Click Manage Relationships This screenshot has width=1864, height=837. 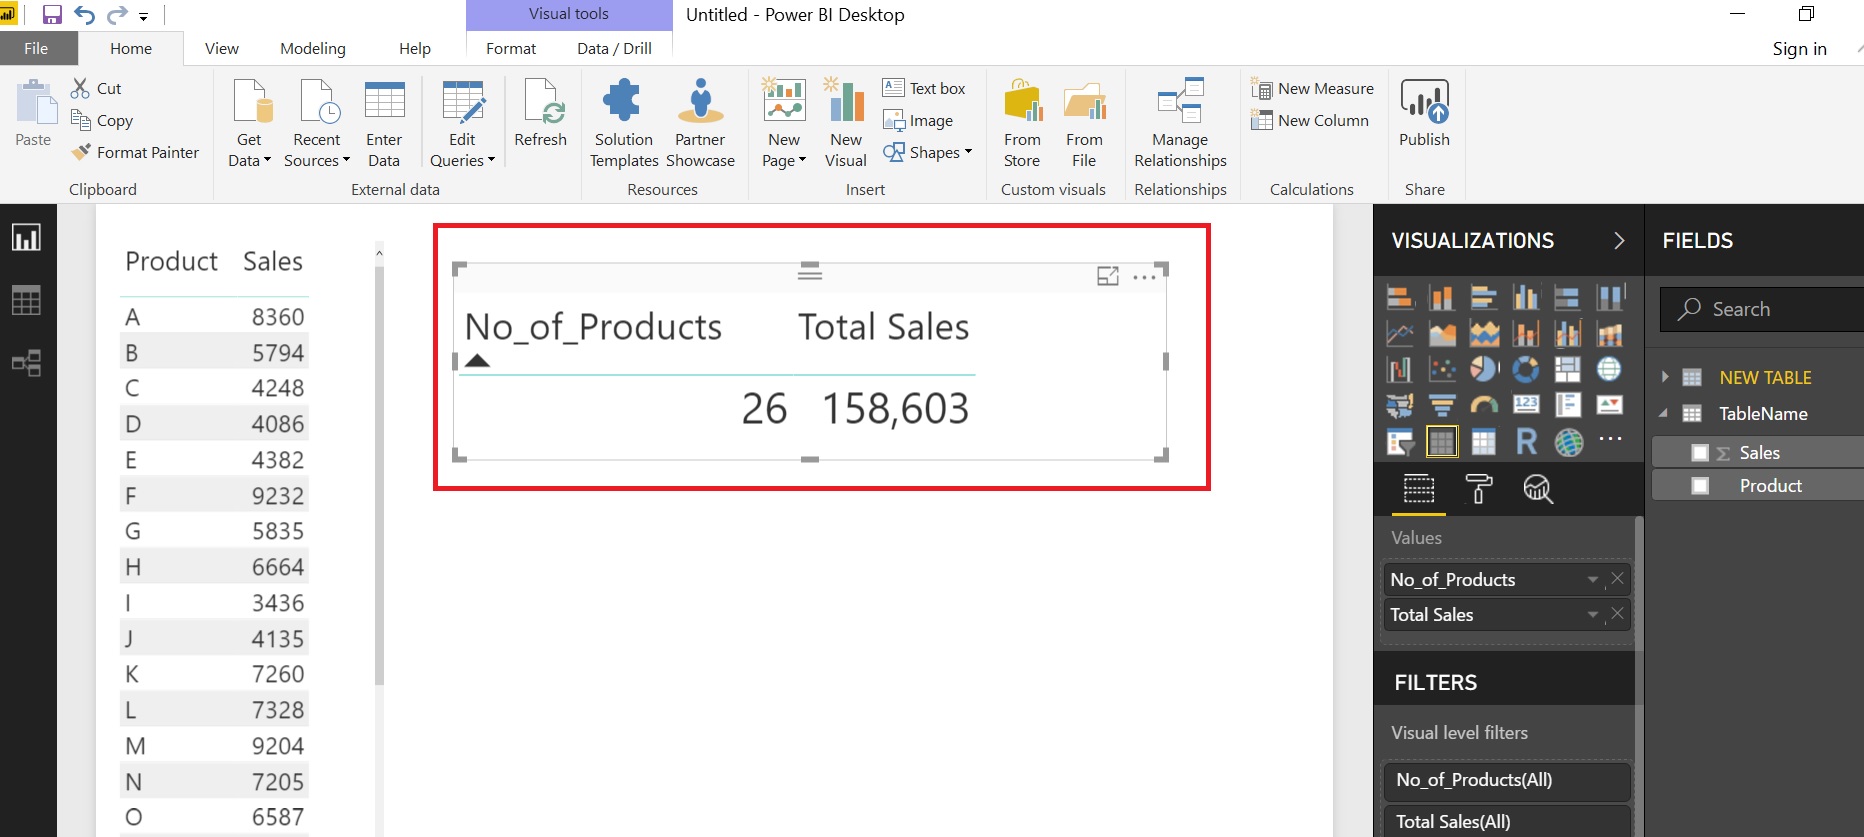1180,122
